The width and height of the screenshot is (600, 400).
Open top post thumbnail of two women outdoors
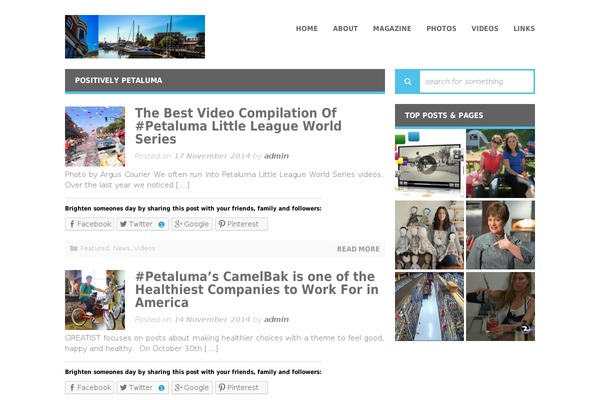[501, 163]
